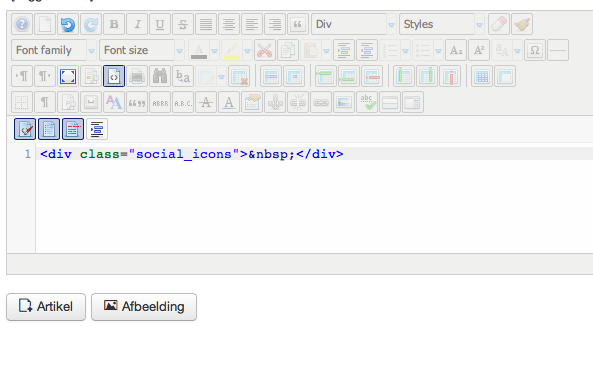Click the Insert link chain icon
The height and width of the screenshot is (380, 593).
[x=321, y=102]
